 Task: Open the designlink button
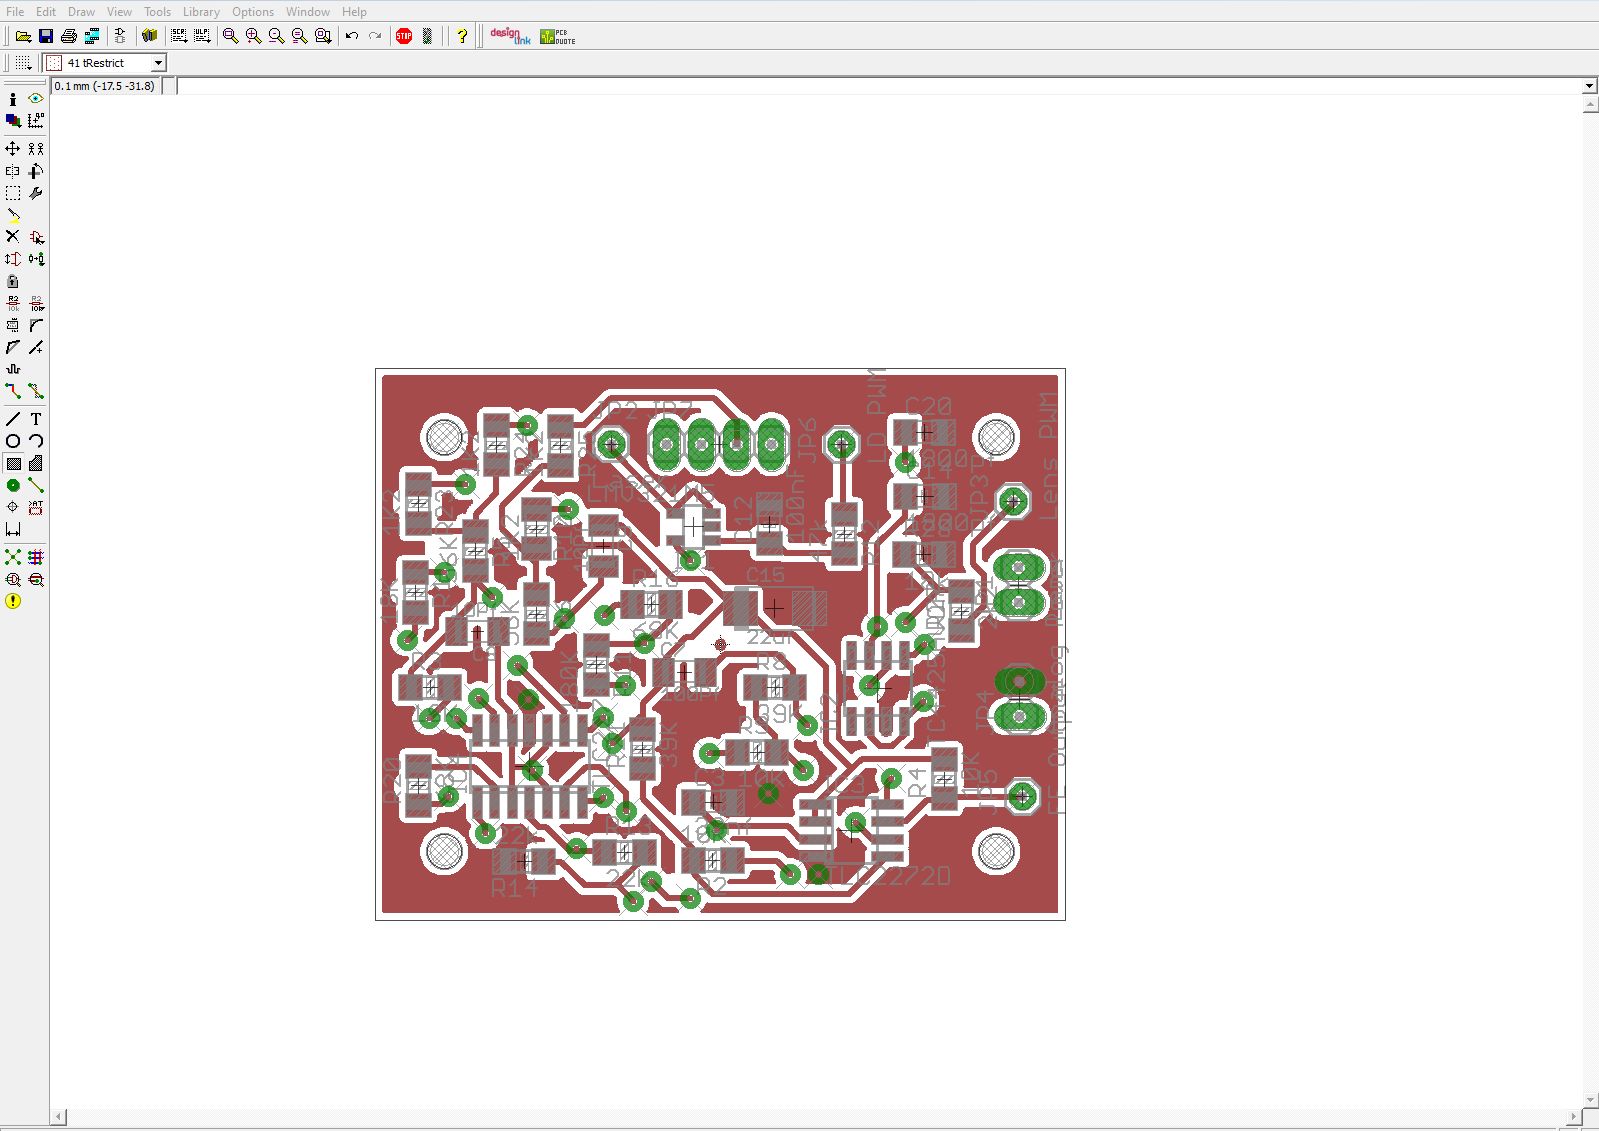click(x=510, y=36)
